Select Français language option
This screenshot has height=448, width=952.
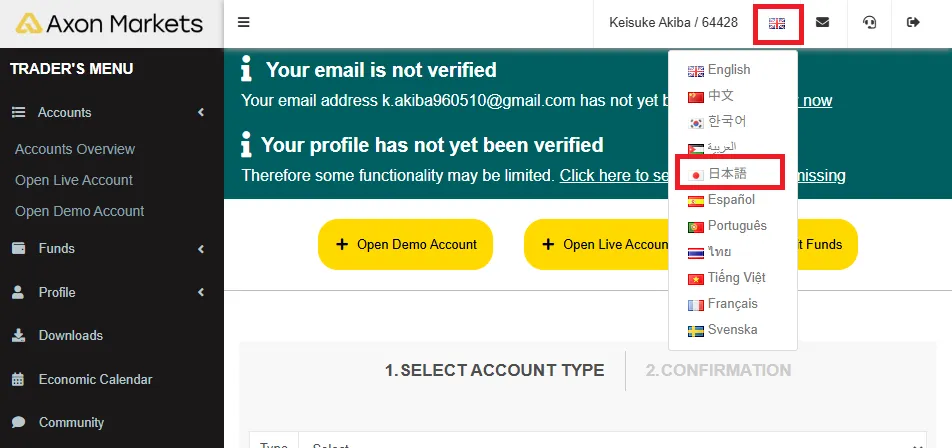[732, 304]
